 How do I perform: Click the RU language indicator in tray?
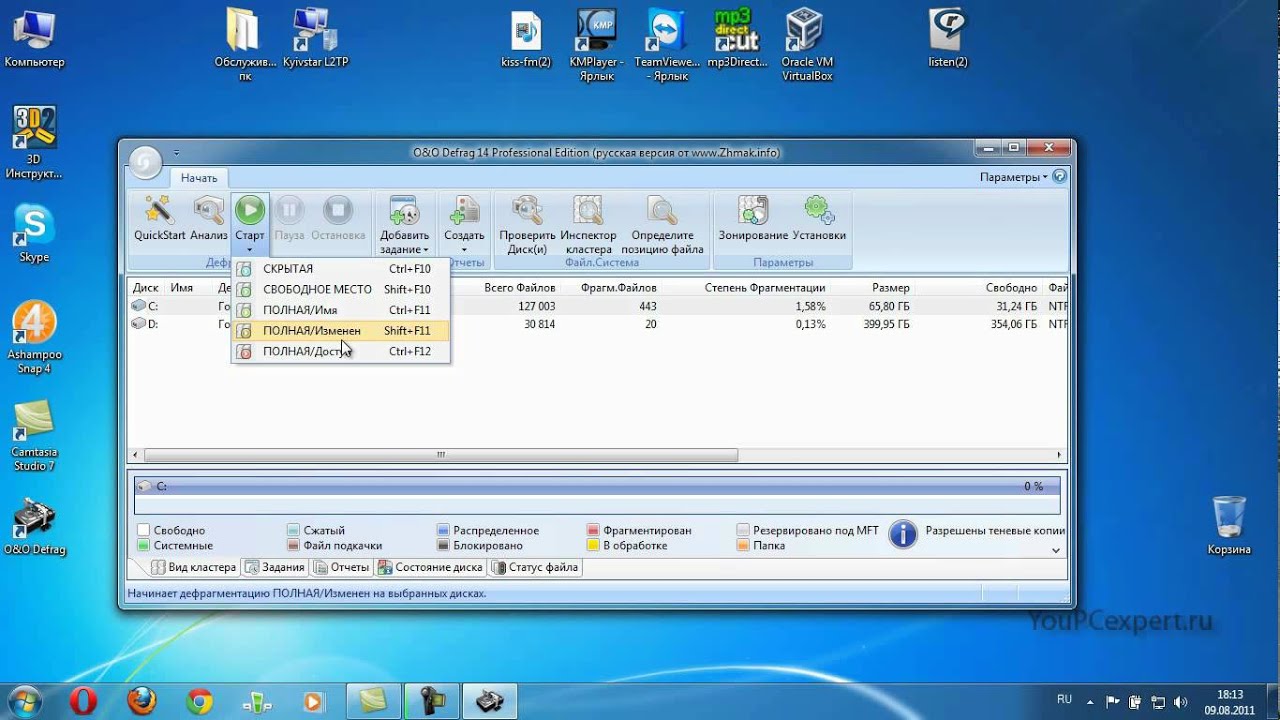pos(1065,699)
